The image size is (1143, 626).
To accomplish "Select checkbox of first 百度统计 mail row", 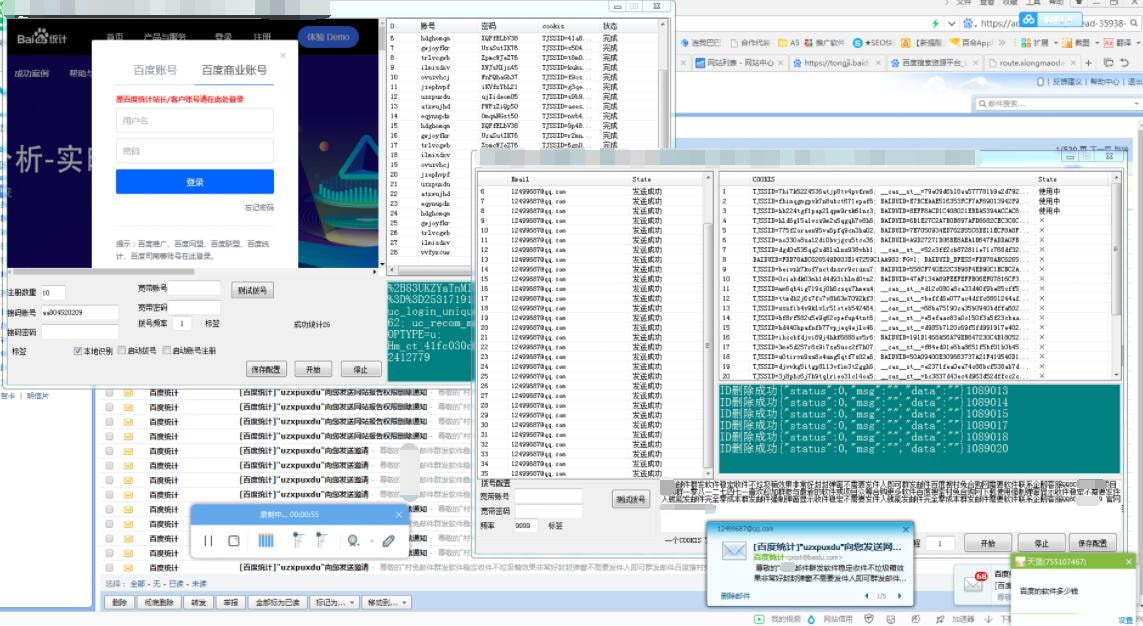I will point(109,393).
